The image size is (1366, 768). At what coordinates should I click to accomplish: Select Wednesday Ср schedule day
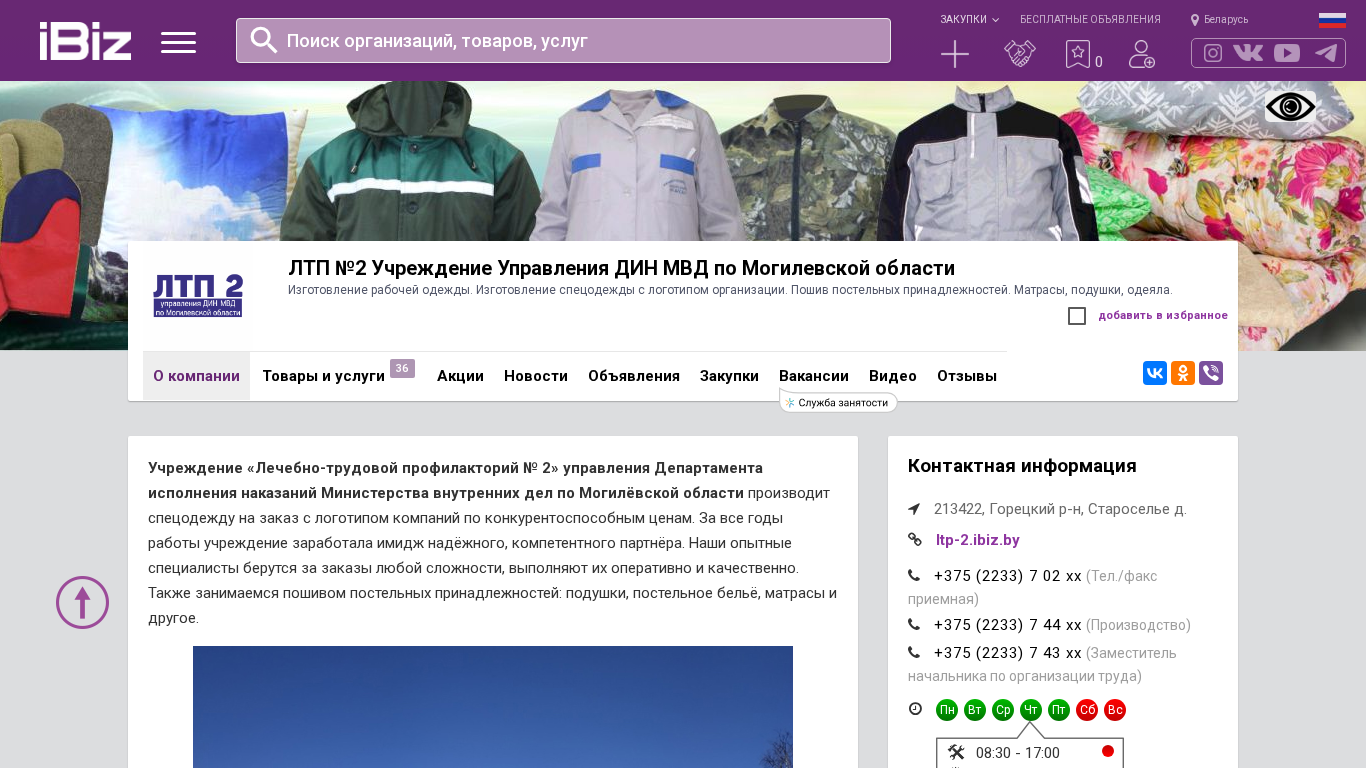click(x=1003, y=710)
